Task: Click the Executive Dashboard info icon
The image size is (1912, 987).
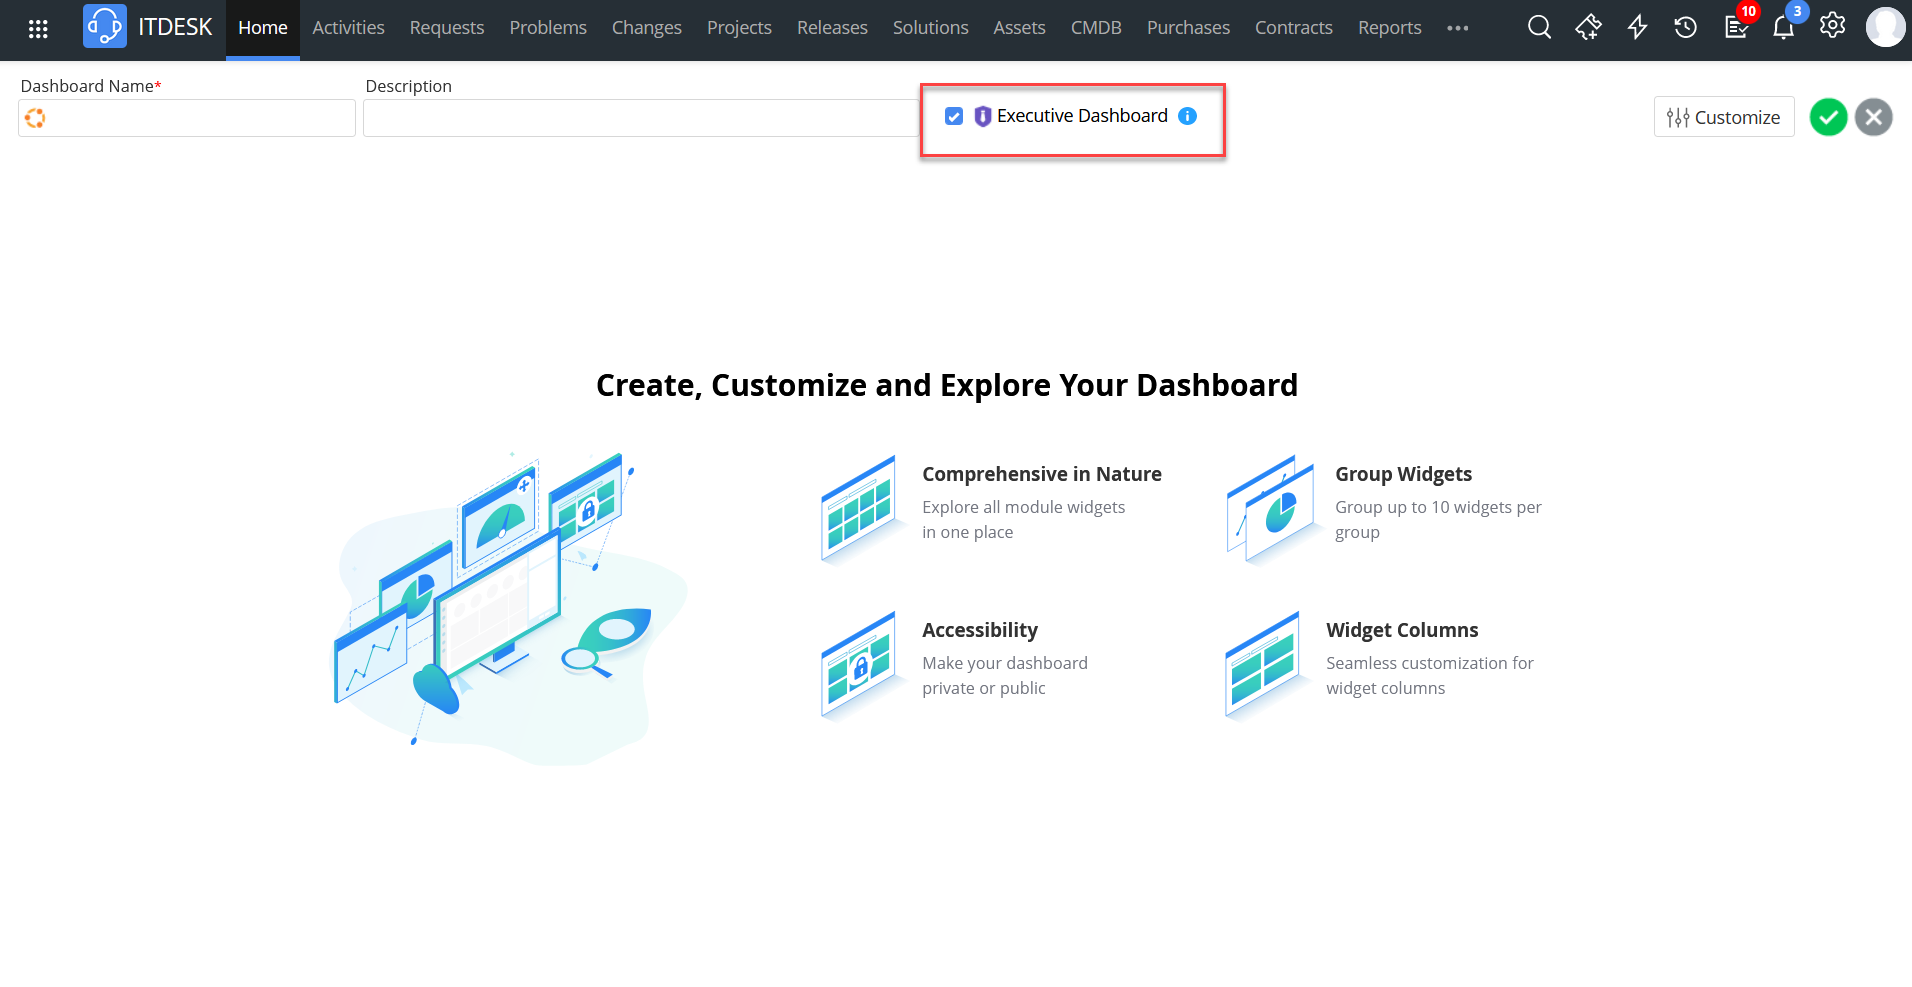Action: click(x=1188, y=116)
